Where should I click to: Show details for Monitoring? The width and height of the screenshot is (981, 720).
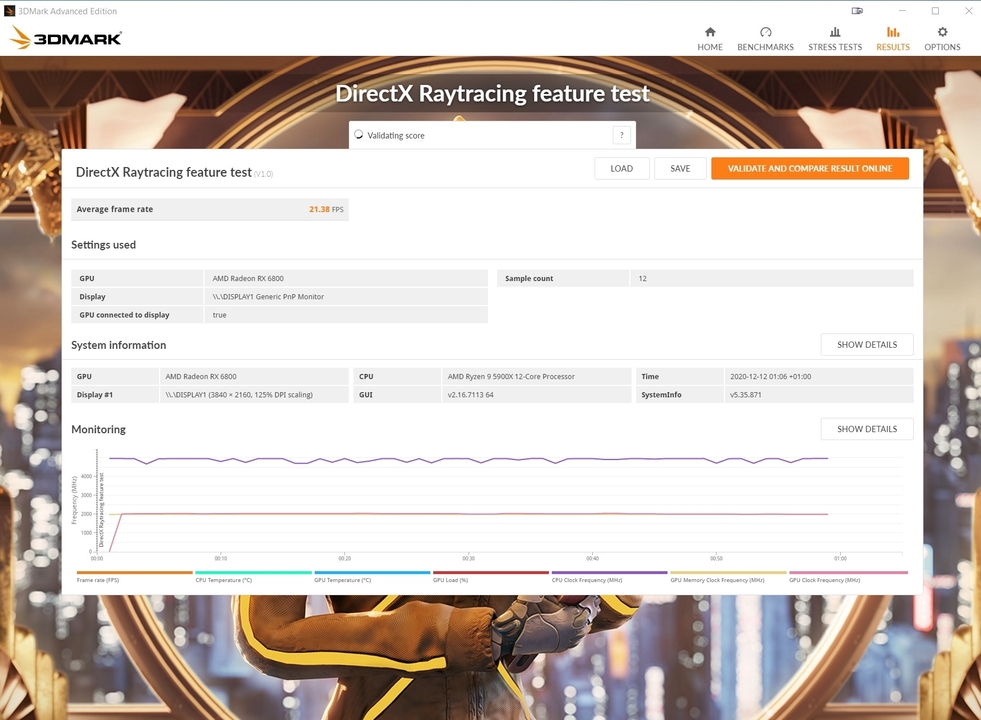click(x=867, y=429)
